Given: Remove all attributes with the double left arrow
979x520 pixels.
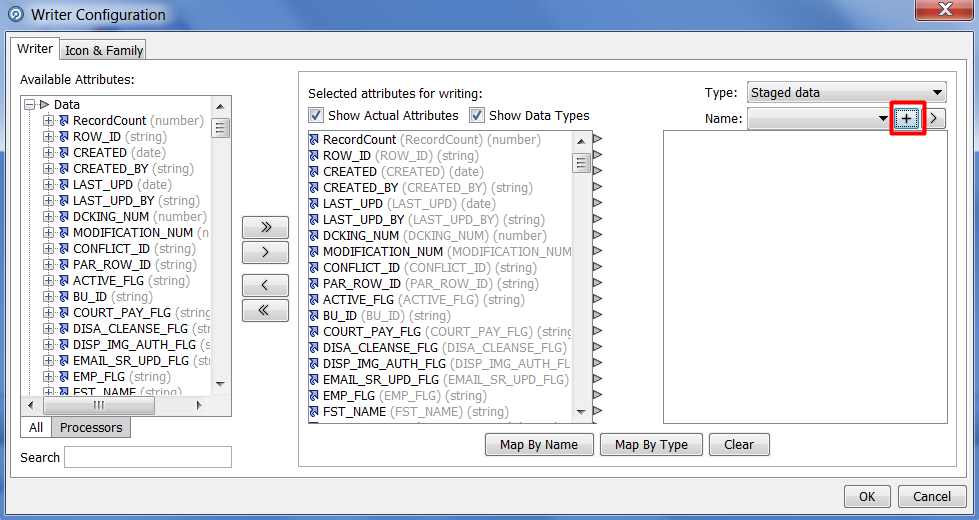Looking at the screenshot, I should 265,310.
